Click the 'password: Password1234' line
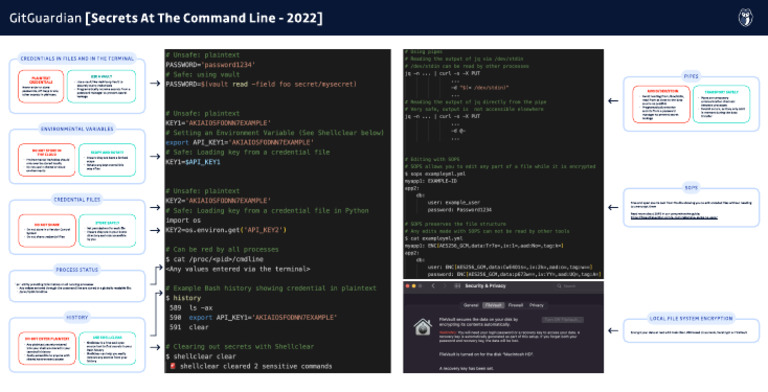This screenshot has width=768, height=392. (459, 210)
